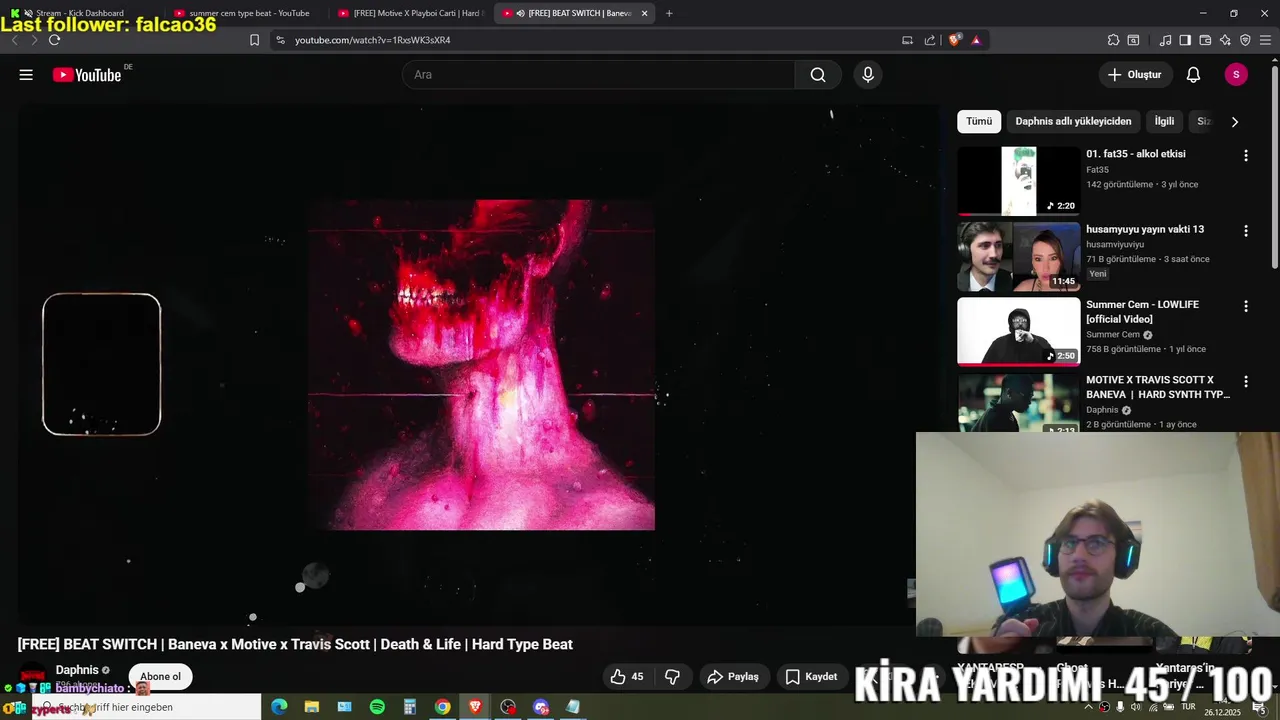The image size is (1280, 720).
Task: Click the youtube.com address URL
Action: 372,40
